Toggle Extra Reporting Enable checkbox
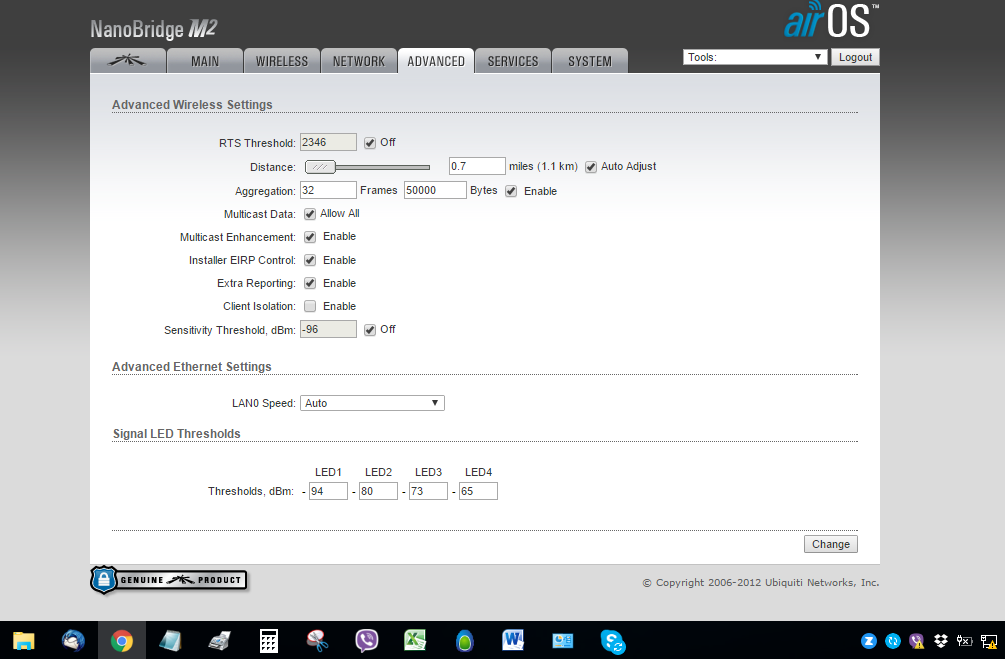Screen dimensions: 1005x659 click(x=310, y=283)
